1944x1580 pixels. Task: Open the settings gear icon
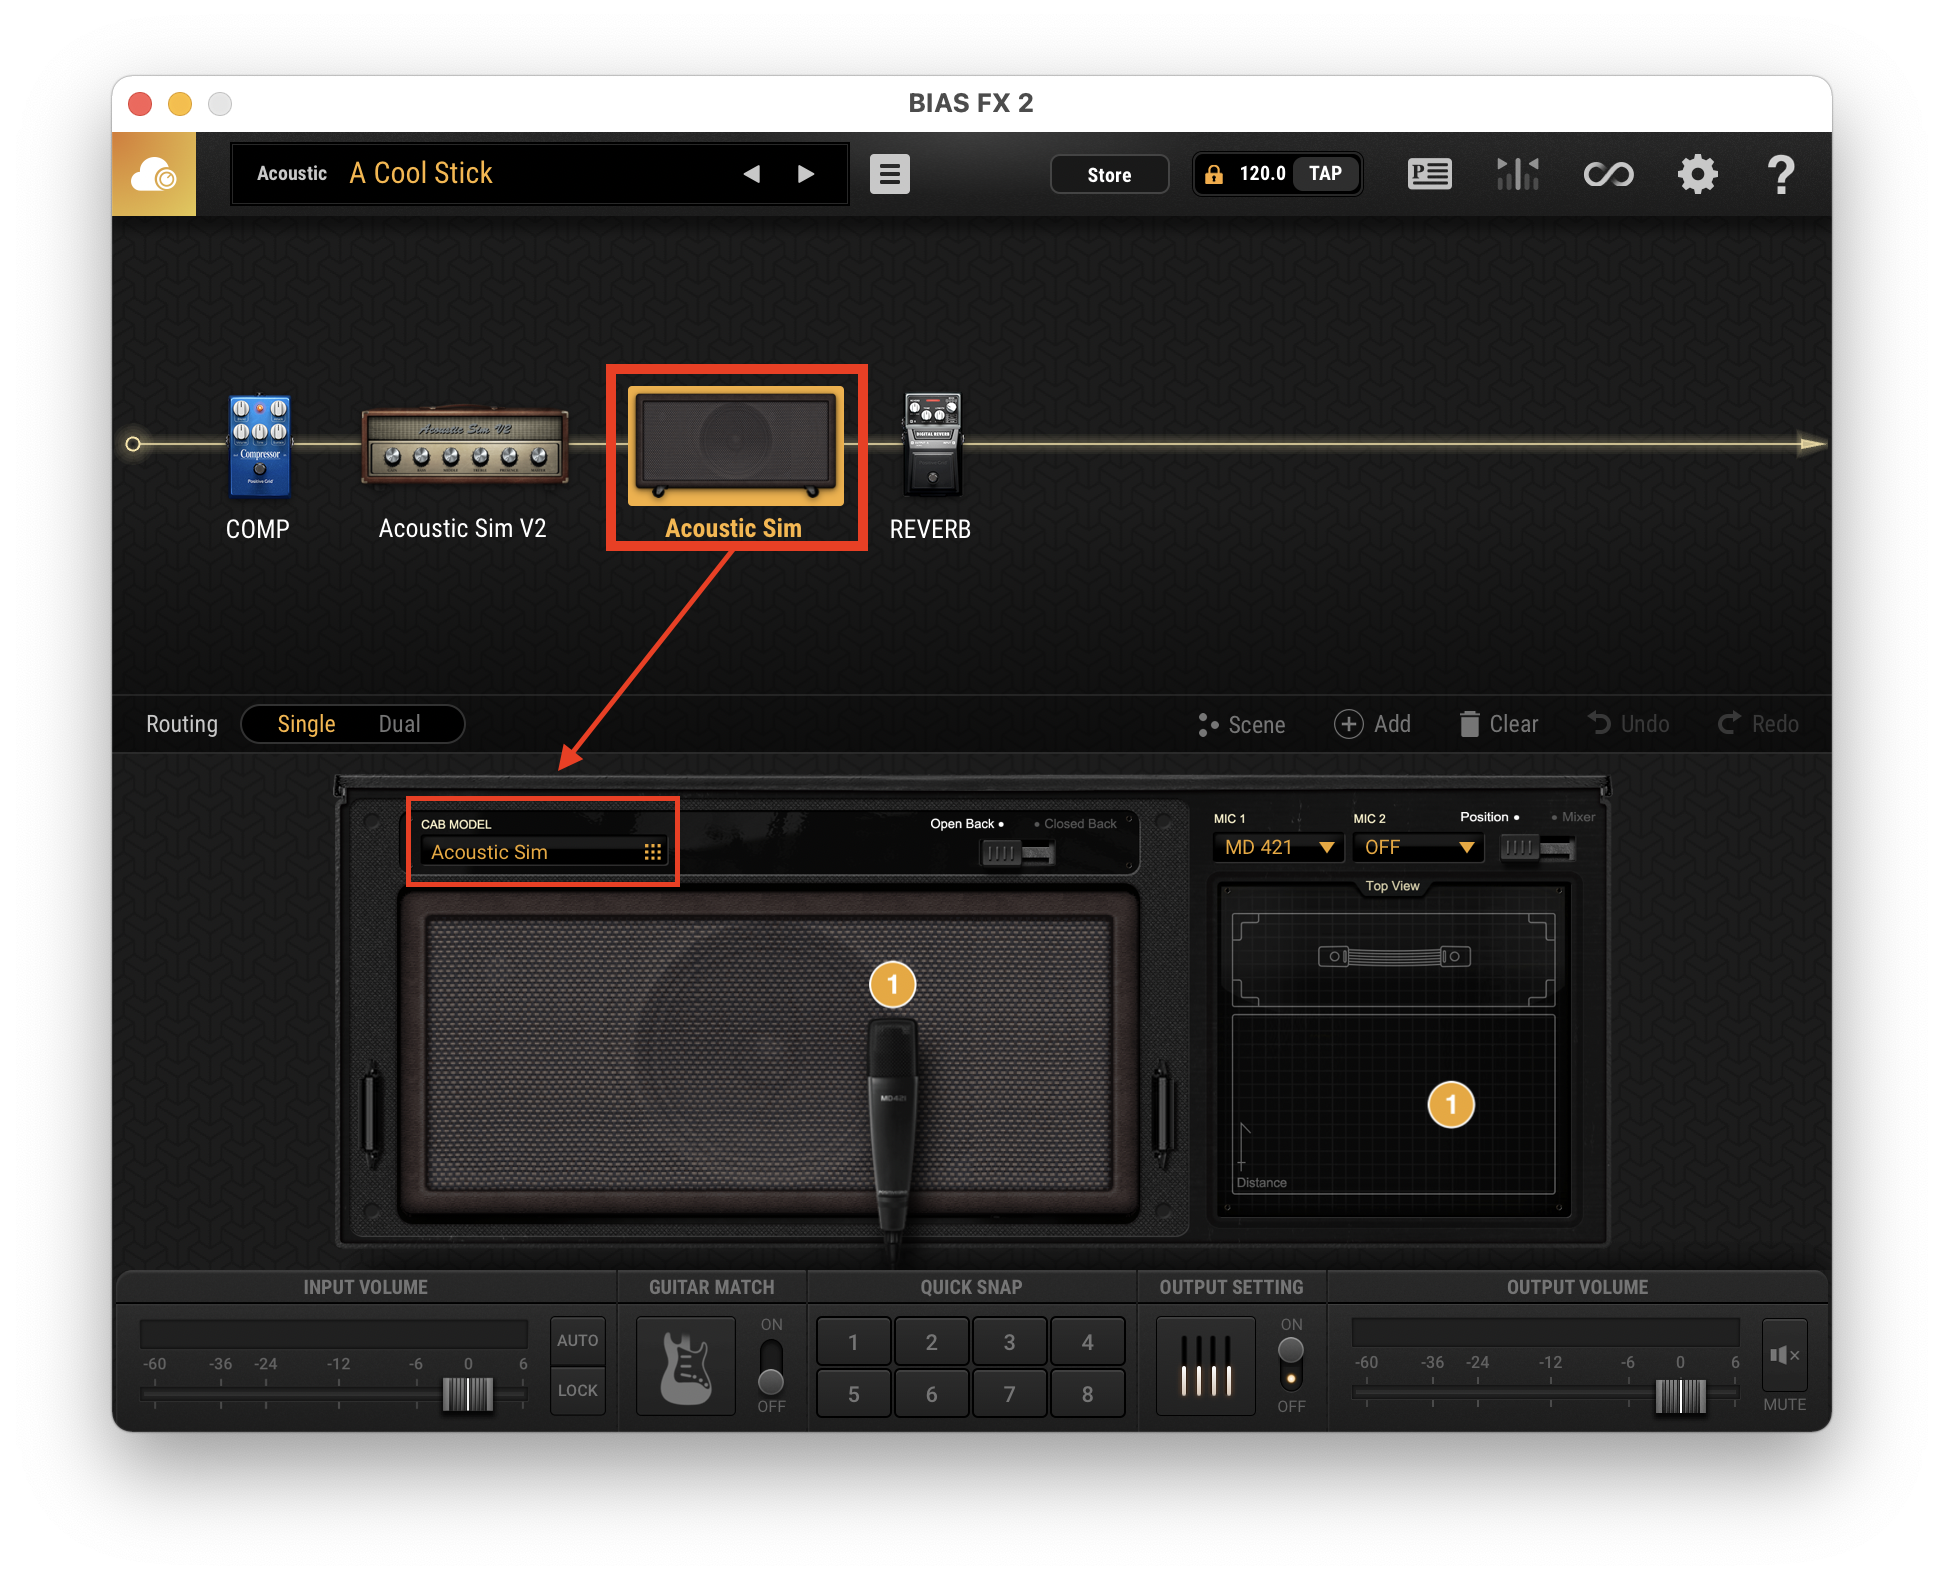(1698, 174)
